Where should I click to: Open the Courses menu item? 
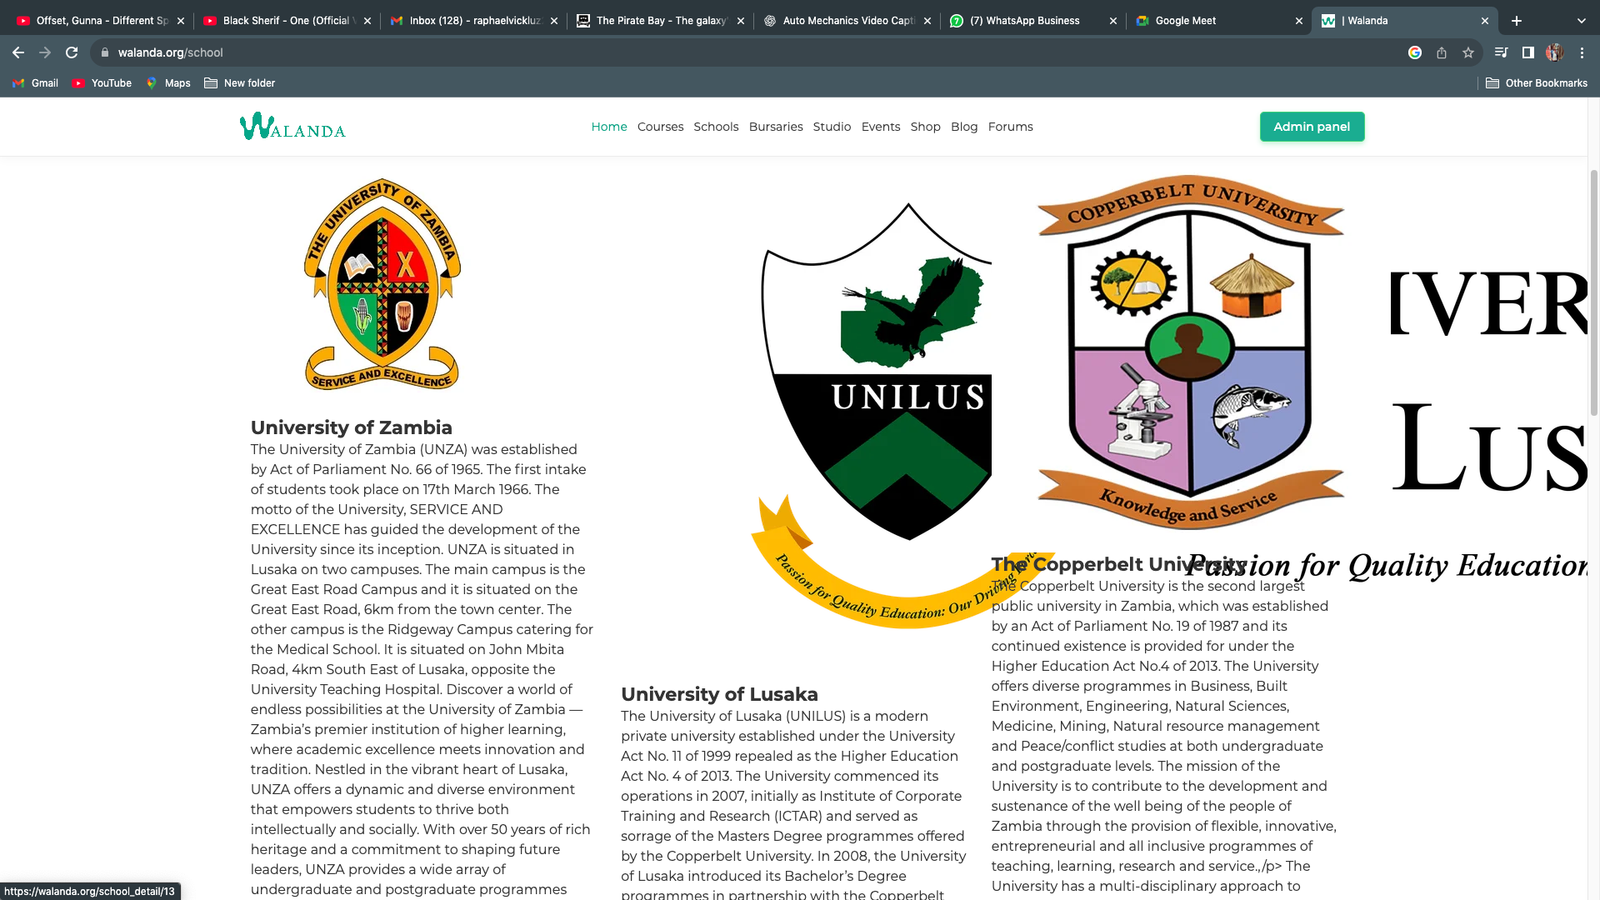click(660, 127)
